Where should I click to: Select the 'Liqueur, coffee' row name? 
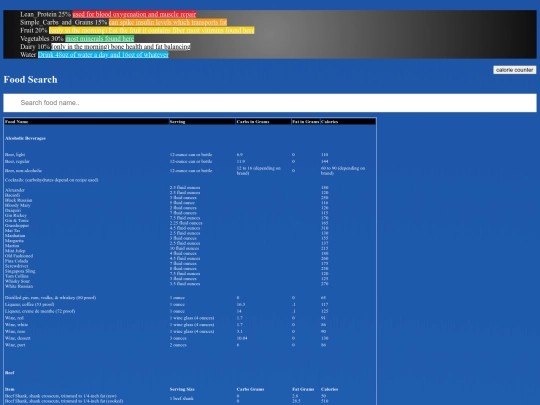click(29, 304)
